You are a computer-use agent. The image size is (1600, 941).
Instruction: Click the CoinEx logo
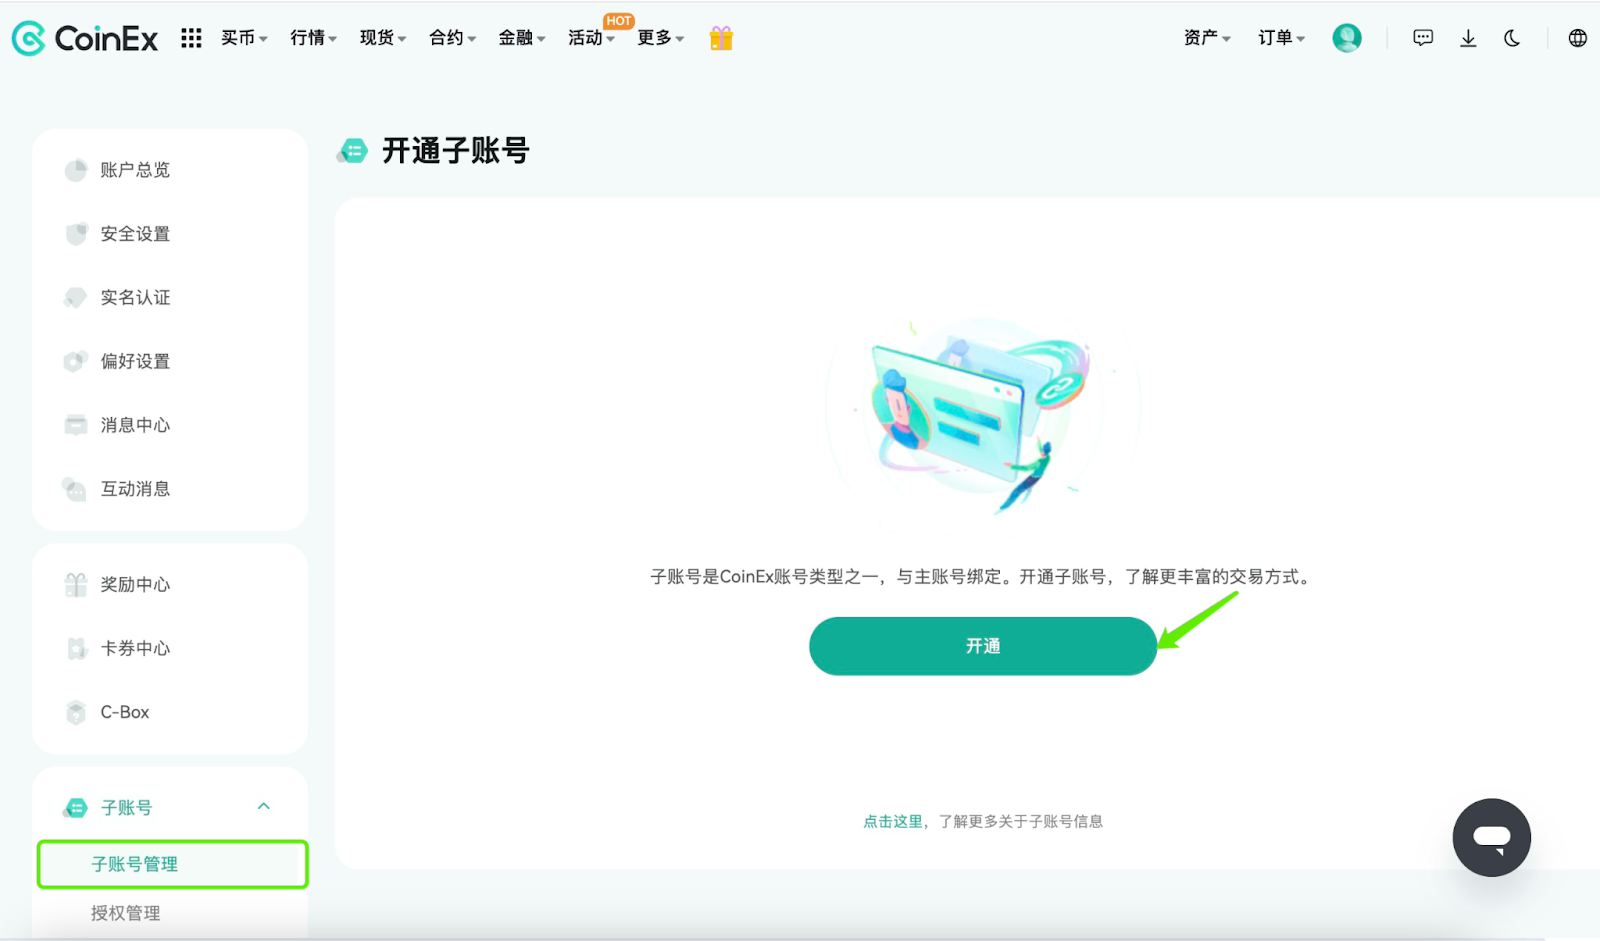coord(85,38)
